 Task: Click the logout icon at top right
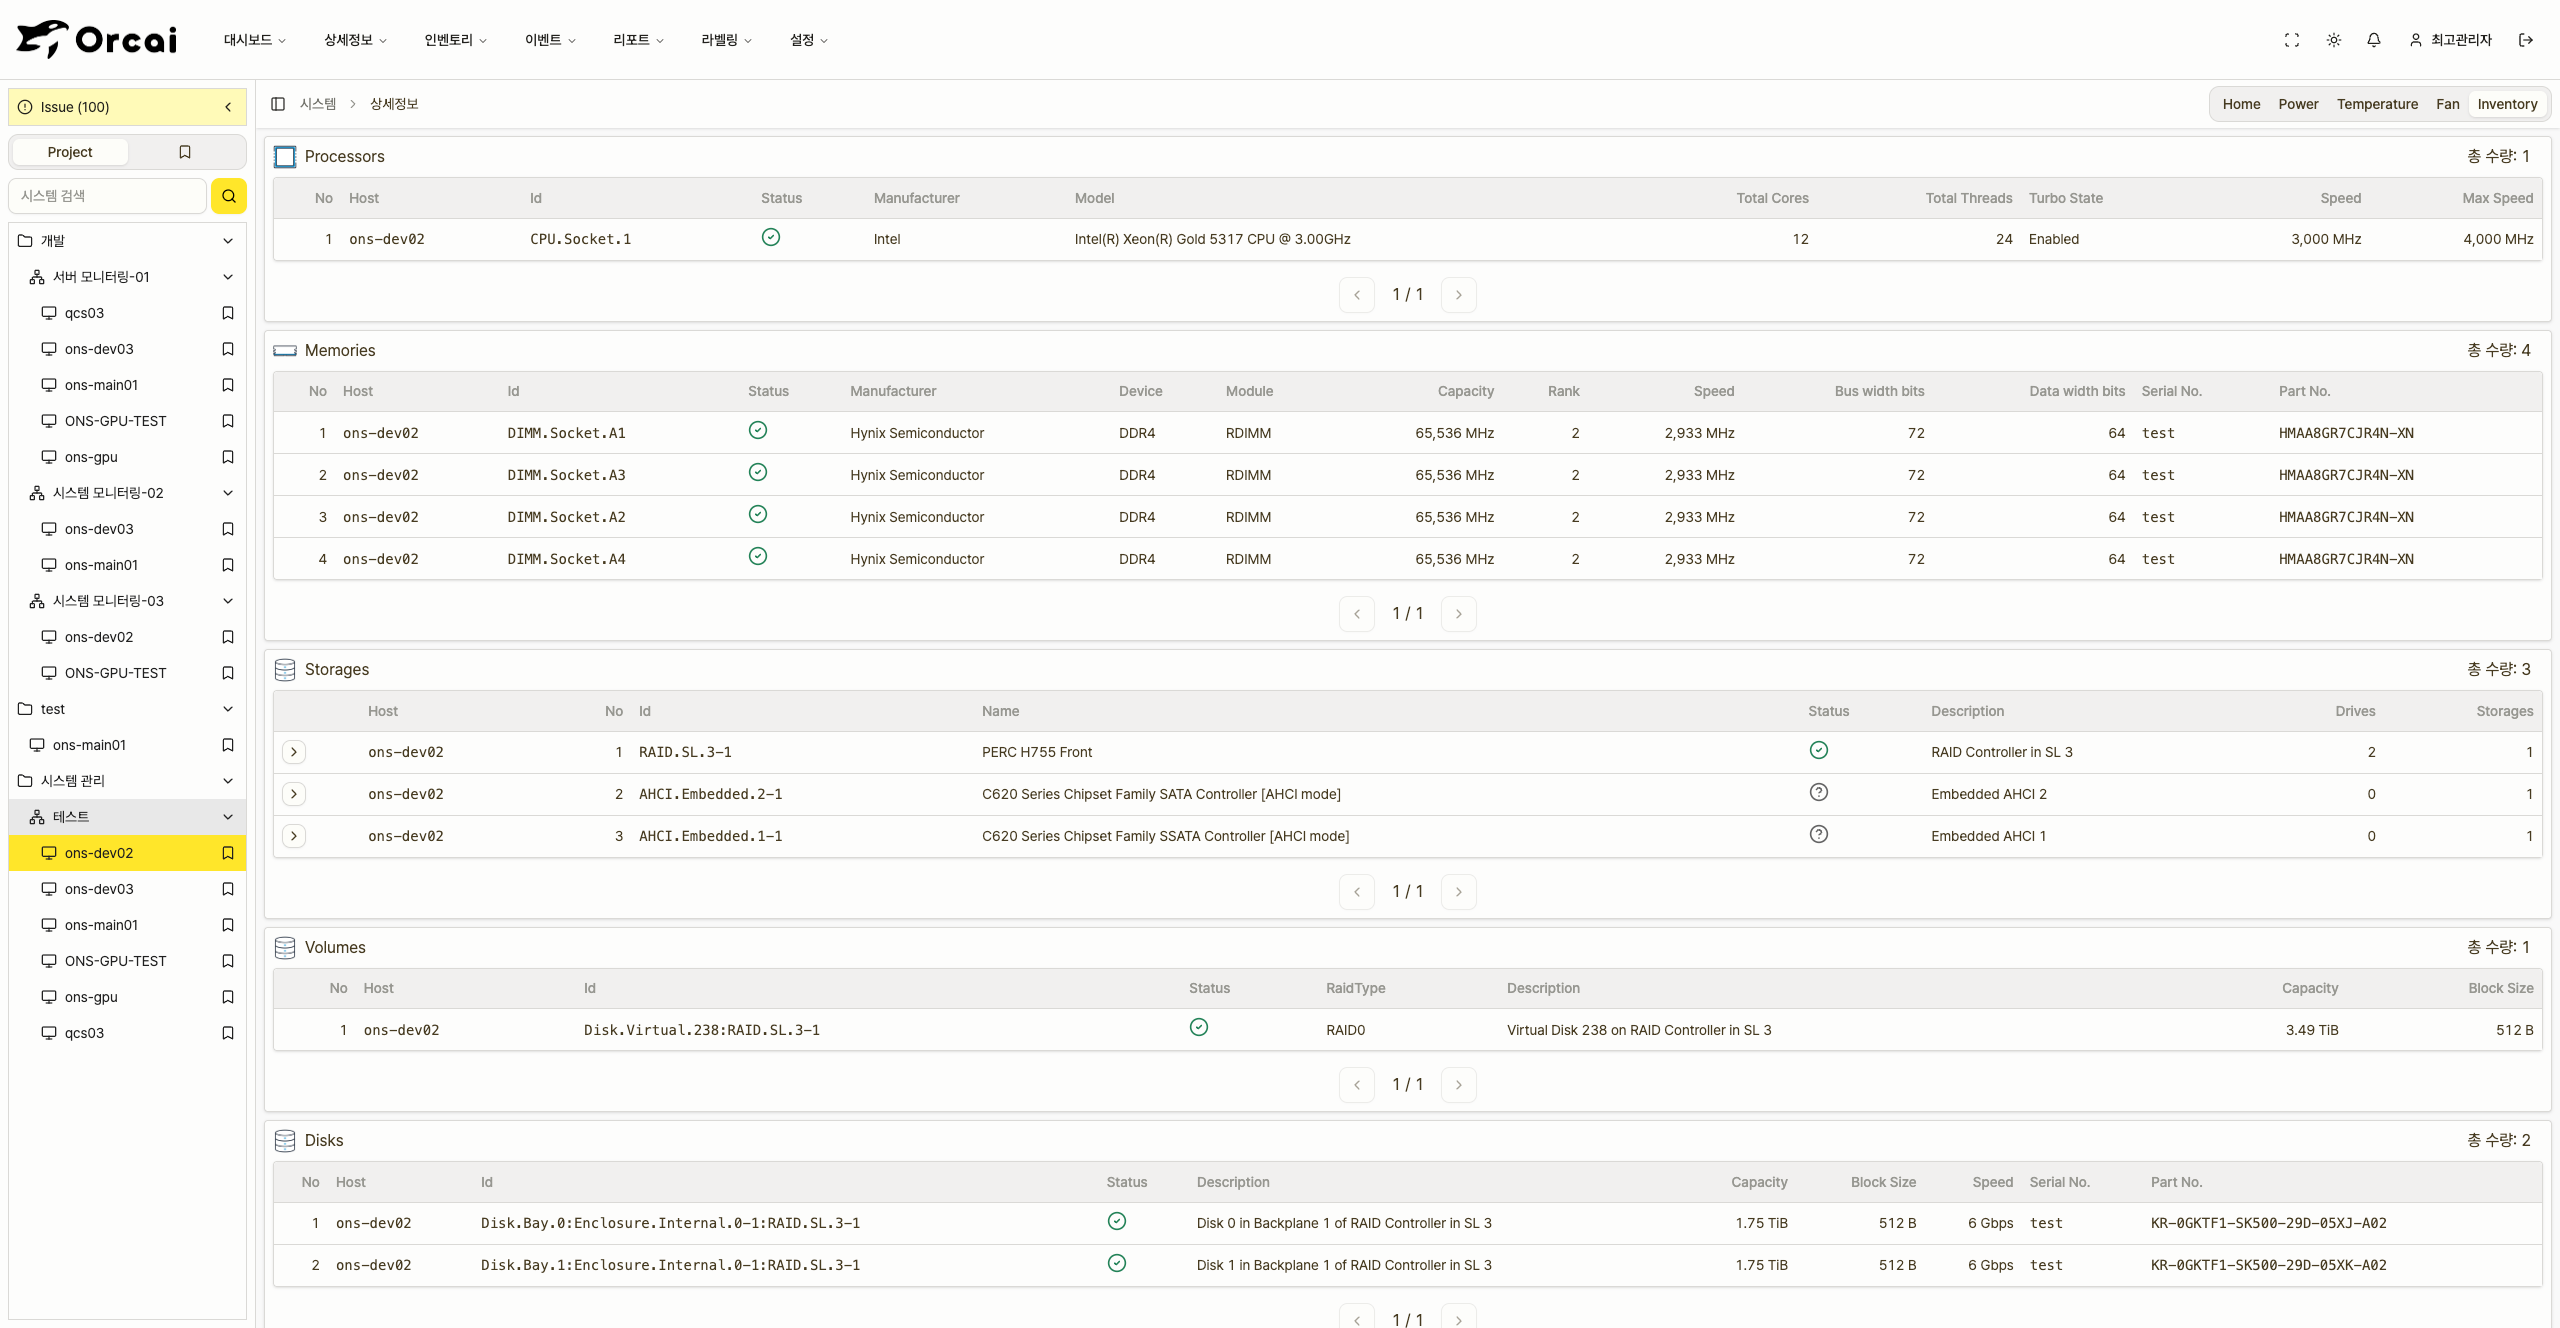click(x=2526, y=40)
